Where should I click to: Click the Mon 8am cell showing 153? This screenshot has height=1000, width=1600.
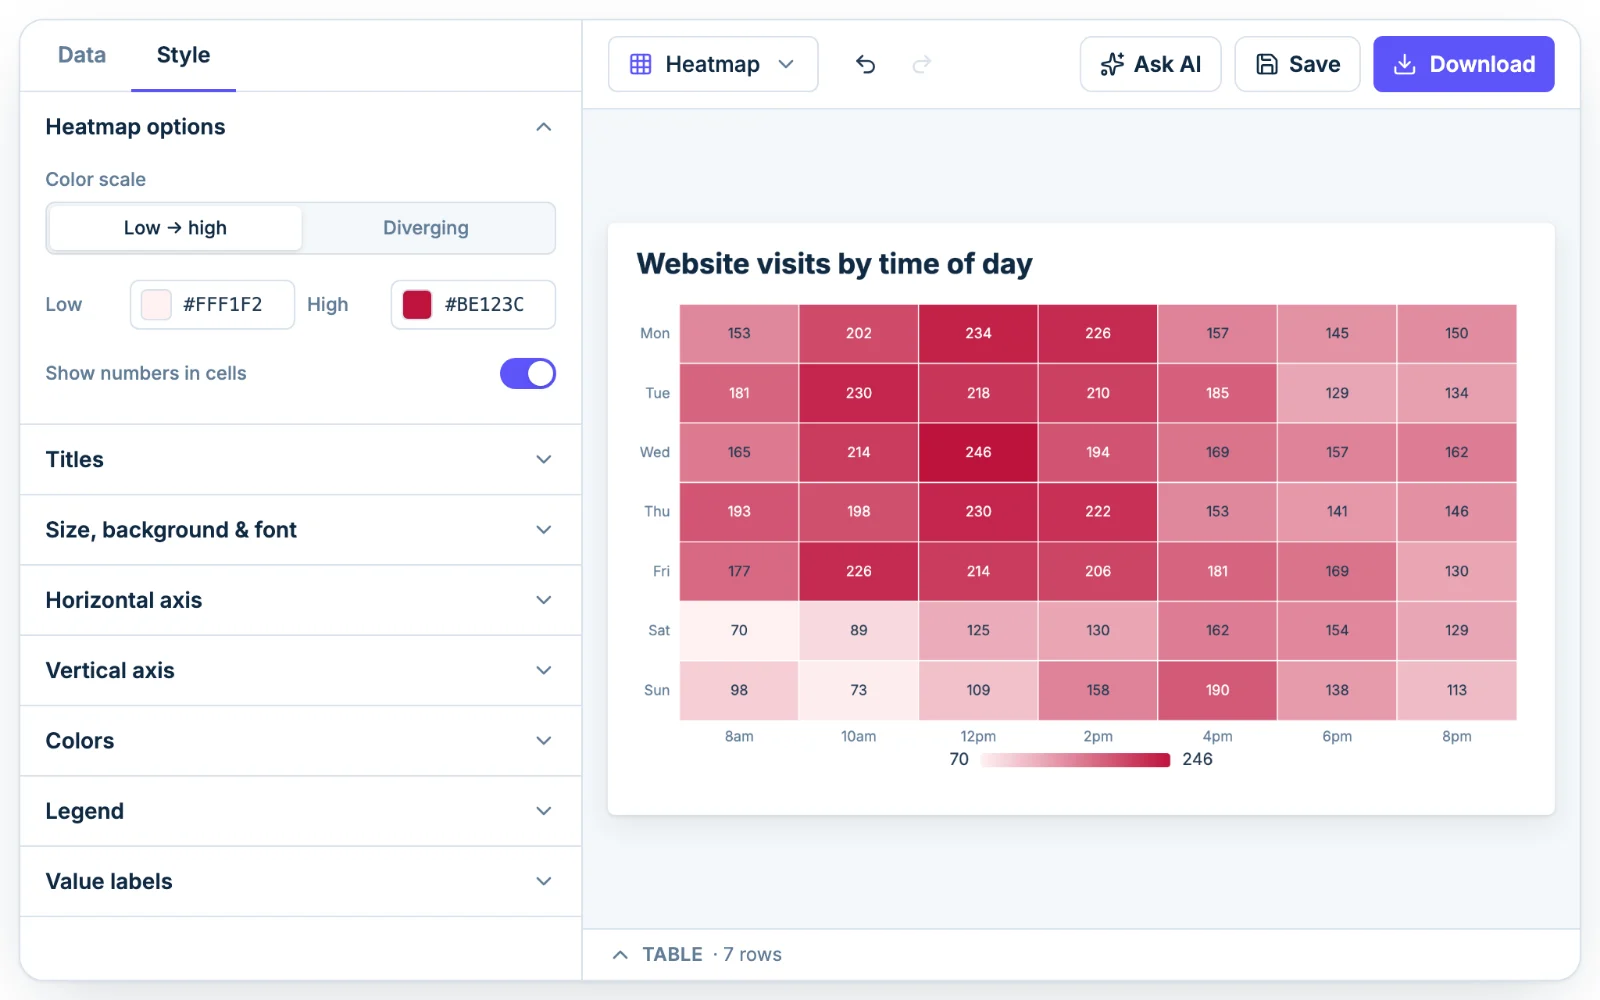click(x=739, y=333)
